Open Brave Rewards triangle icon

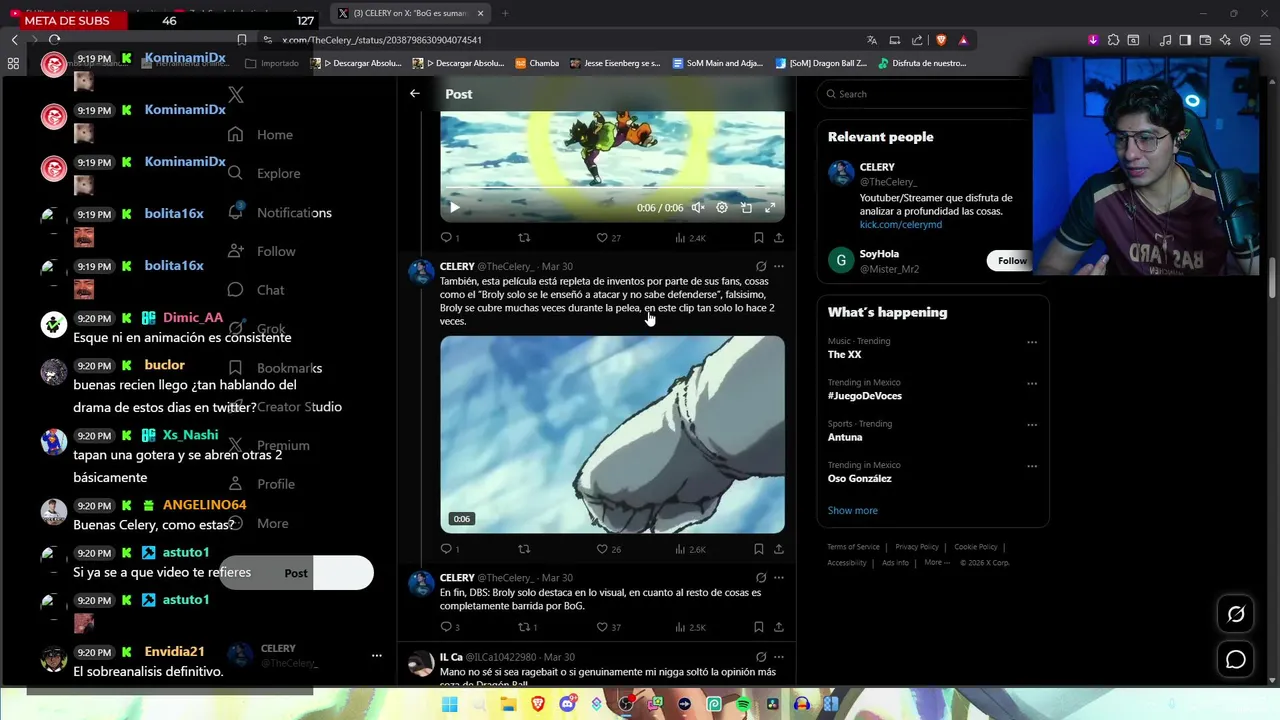click(x=963, y=40)
